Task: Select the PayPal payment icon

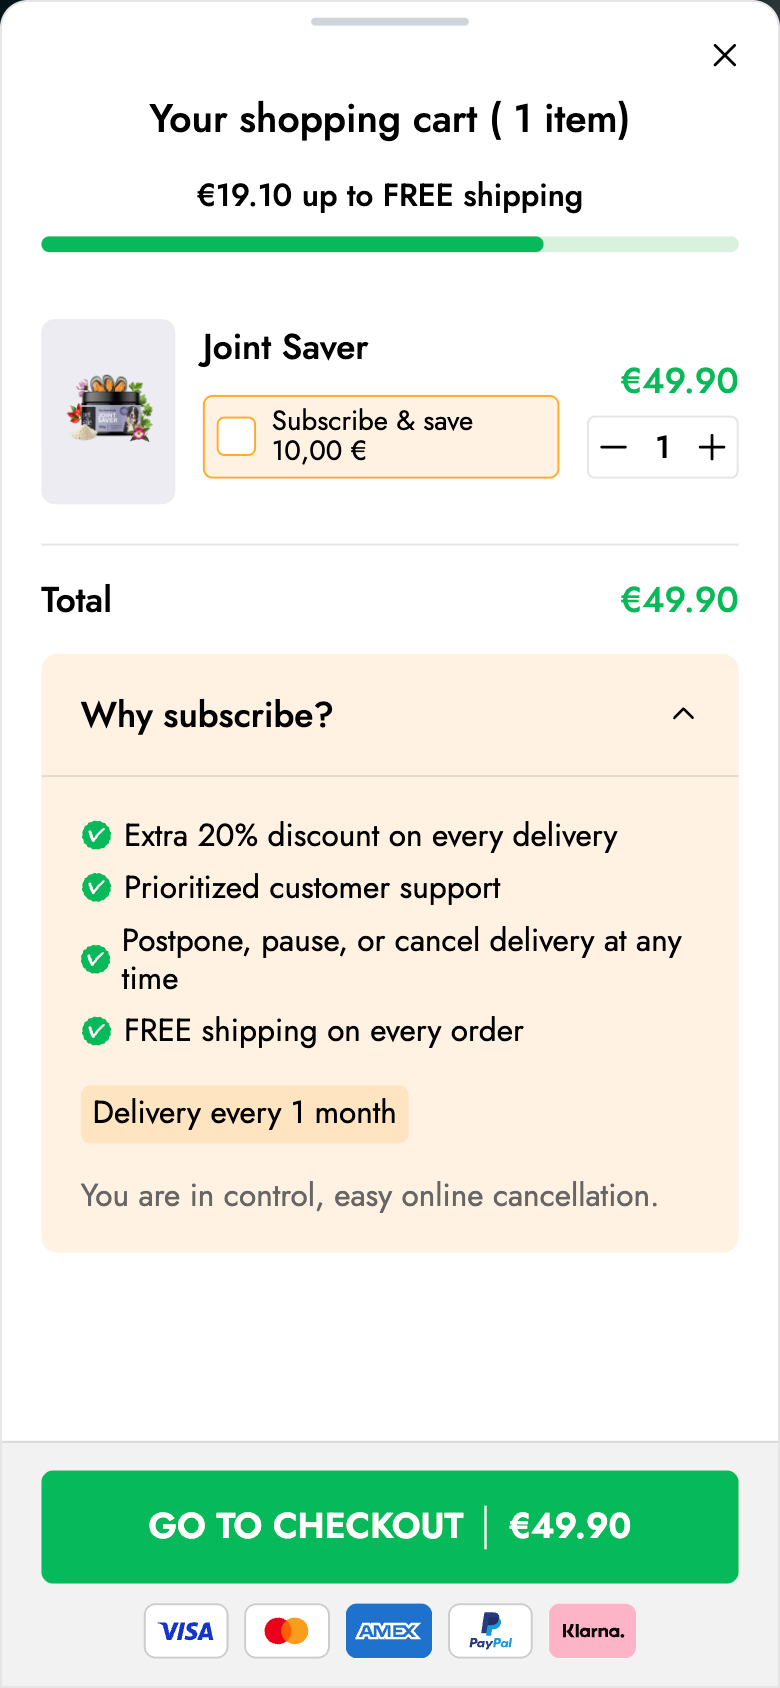Action: tap(490, 1631)
